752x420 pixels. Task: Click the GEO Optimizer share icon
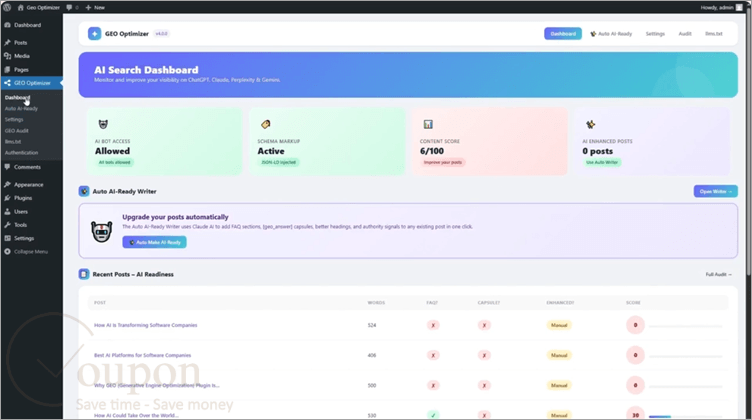[7, 83]
